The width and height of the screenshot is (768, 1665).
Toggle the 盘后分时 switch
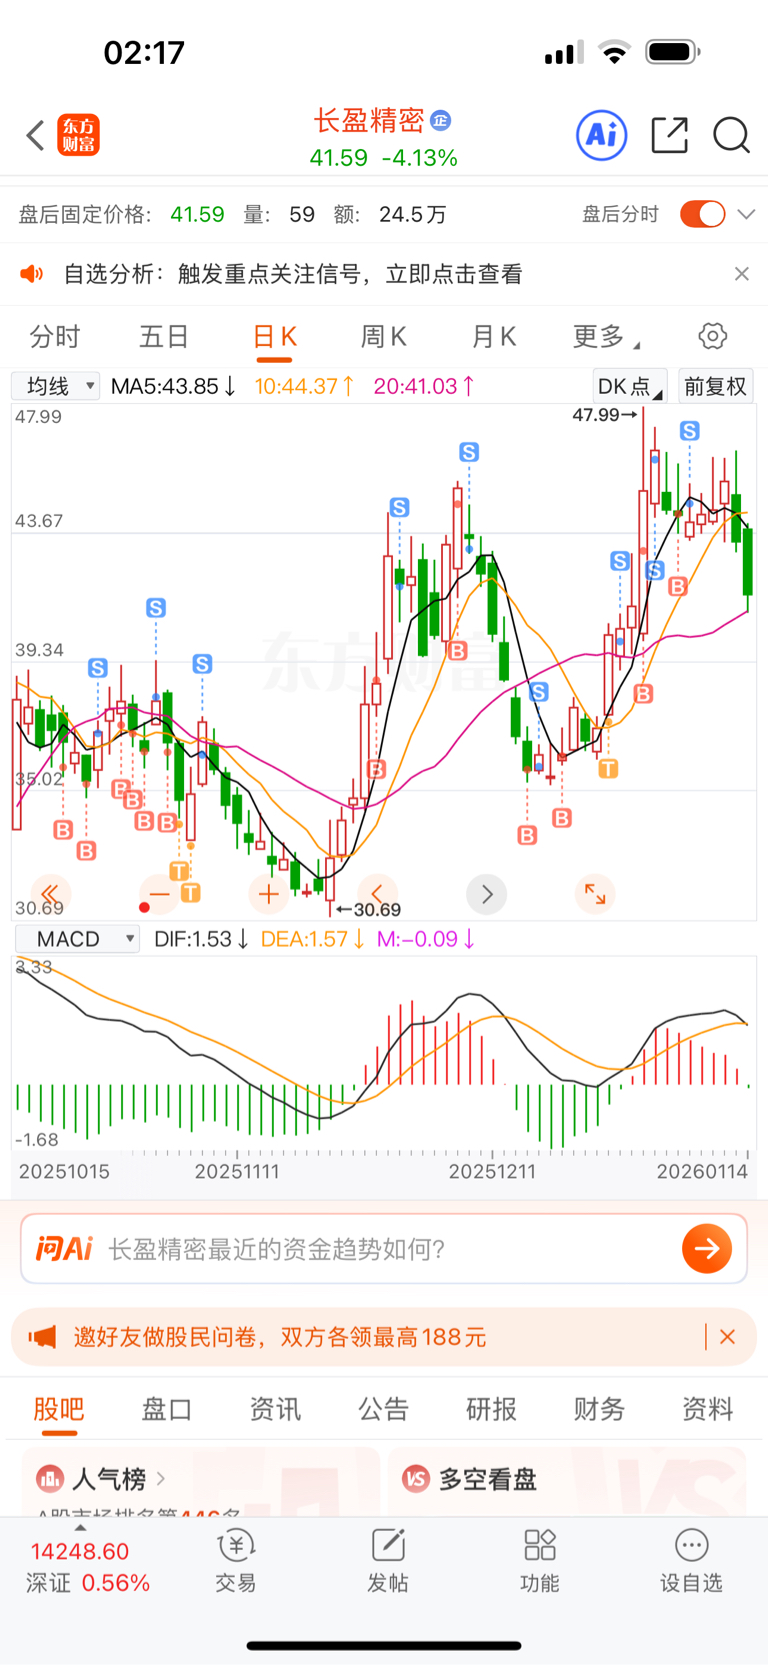click(x=702, y=214)
